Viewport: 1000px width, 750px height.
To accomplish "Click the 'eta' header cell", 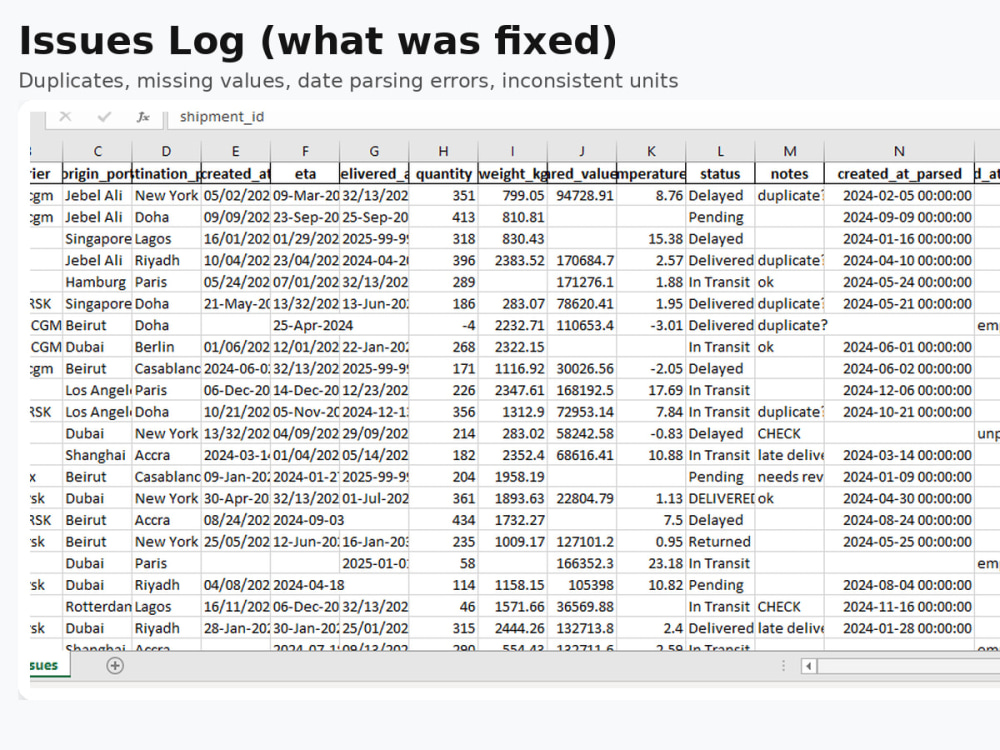I will pos(305,173).
